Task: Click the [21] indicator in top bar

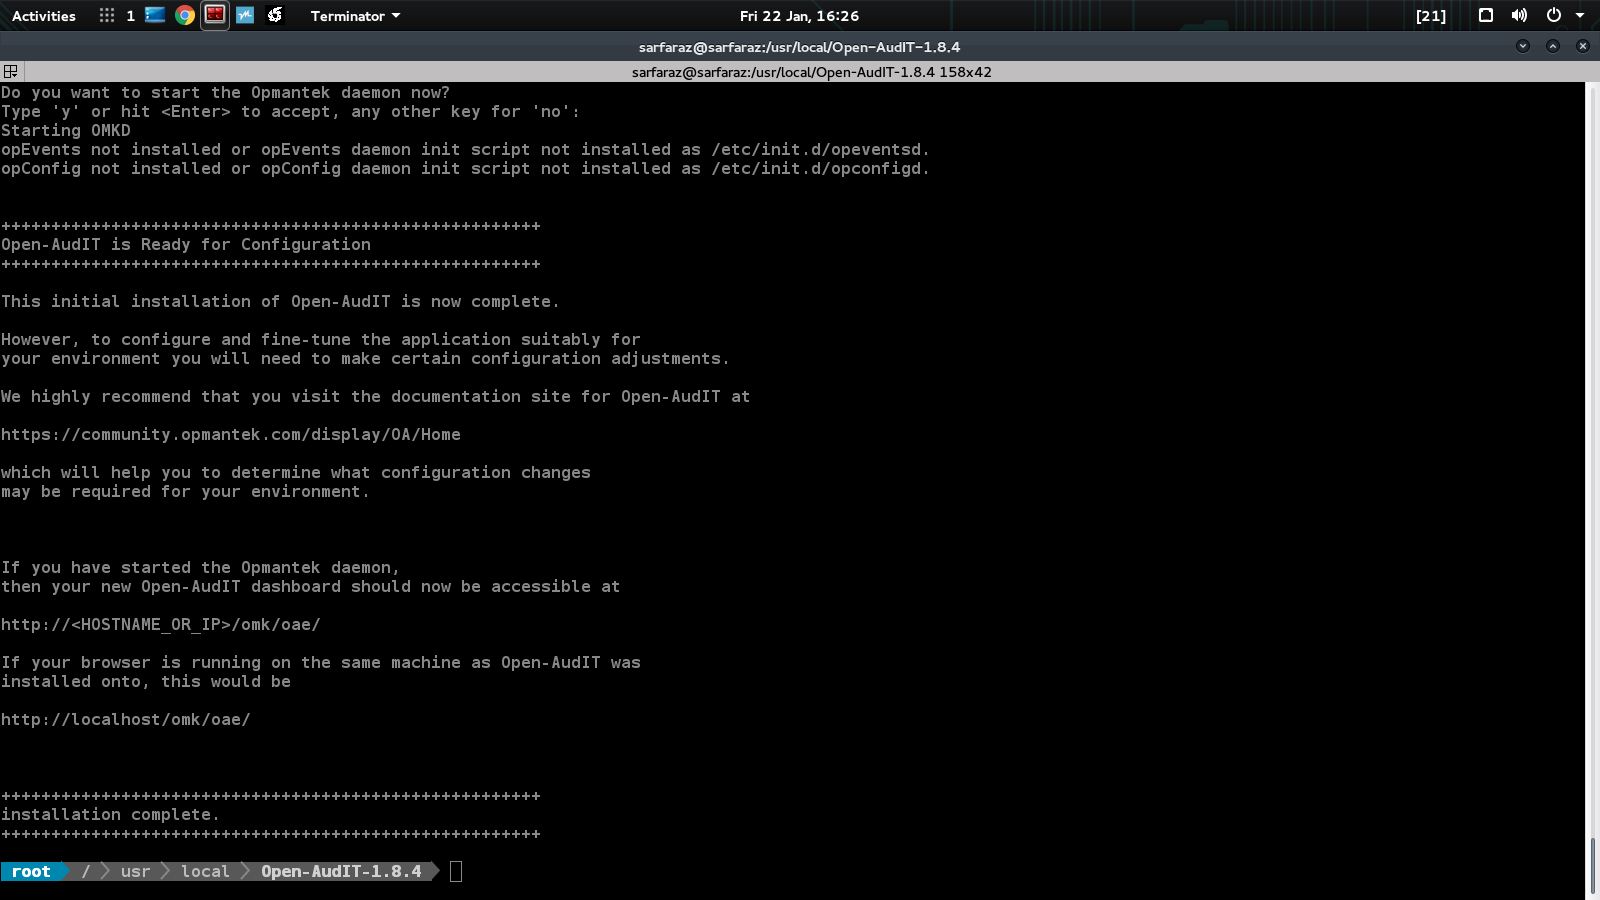Action: point(1431,16)
